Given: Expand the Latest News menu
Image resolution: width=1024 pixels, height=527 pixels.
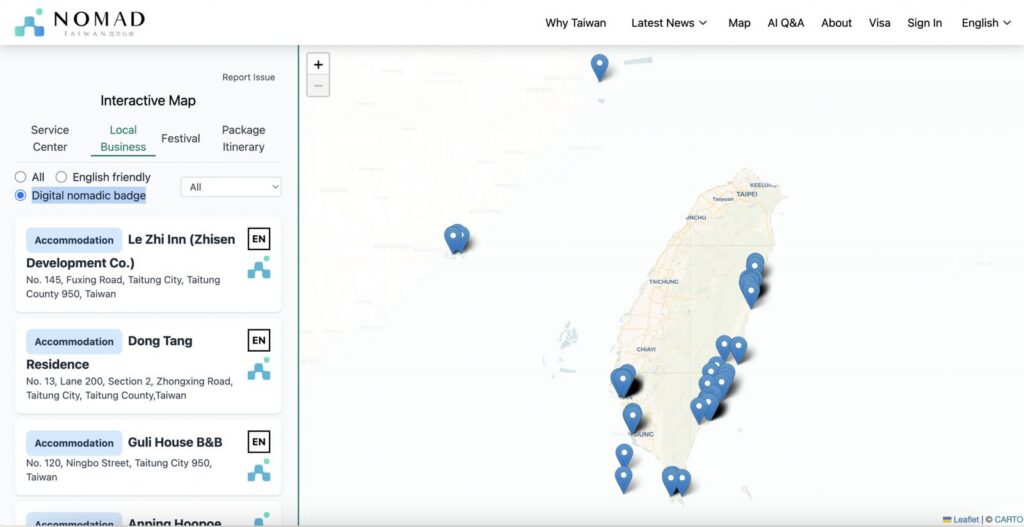Looking at the screenshot, I should pos(669,23).
